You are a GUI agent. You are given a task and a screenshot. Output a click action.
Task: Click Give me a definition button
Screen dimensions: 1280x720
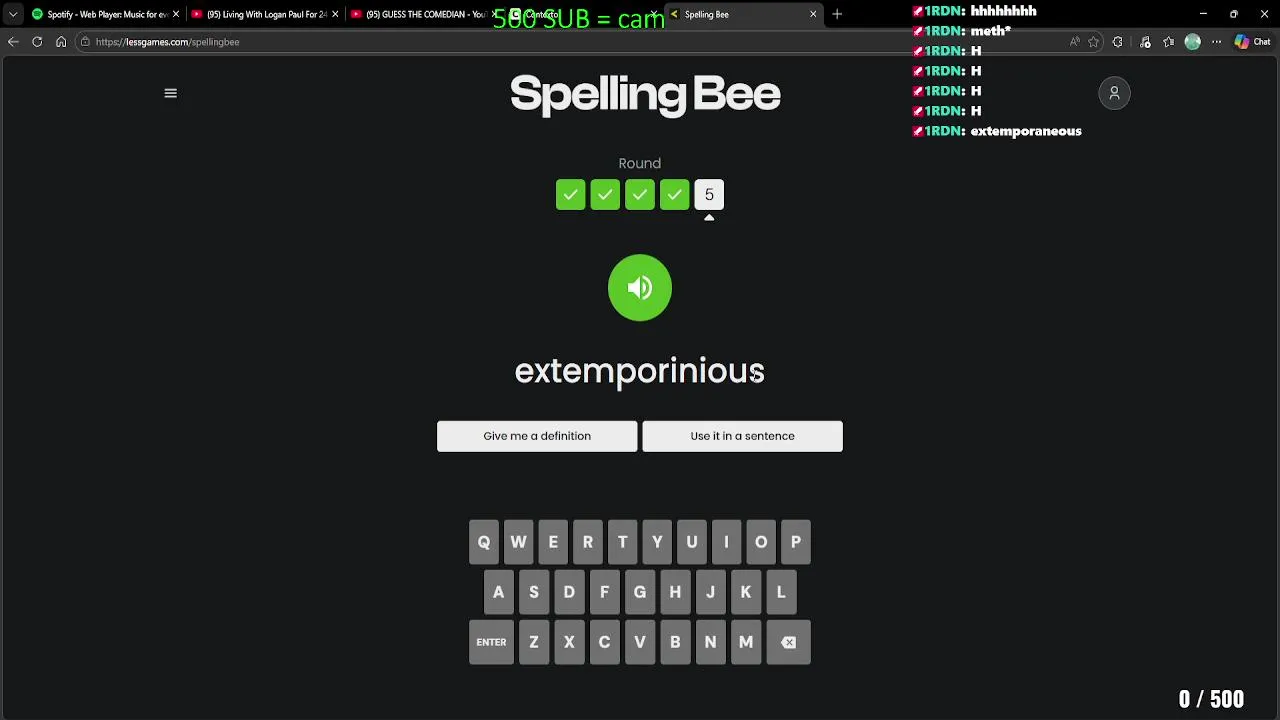click(537, 436)
